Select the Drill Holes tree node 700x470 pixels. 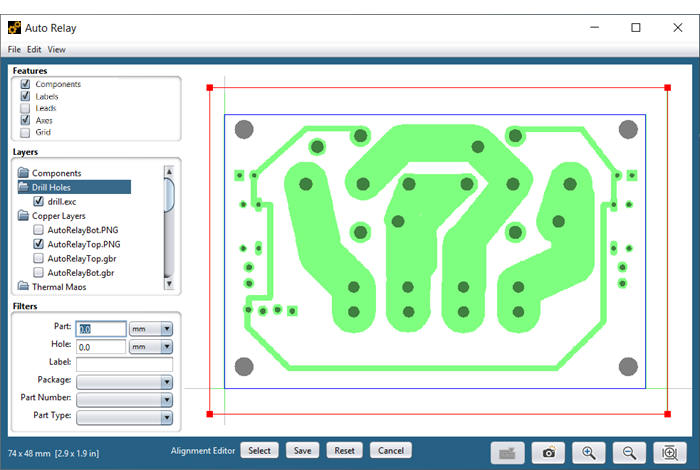74,187
